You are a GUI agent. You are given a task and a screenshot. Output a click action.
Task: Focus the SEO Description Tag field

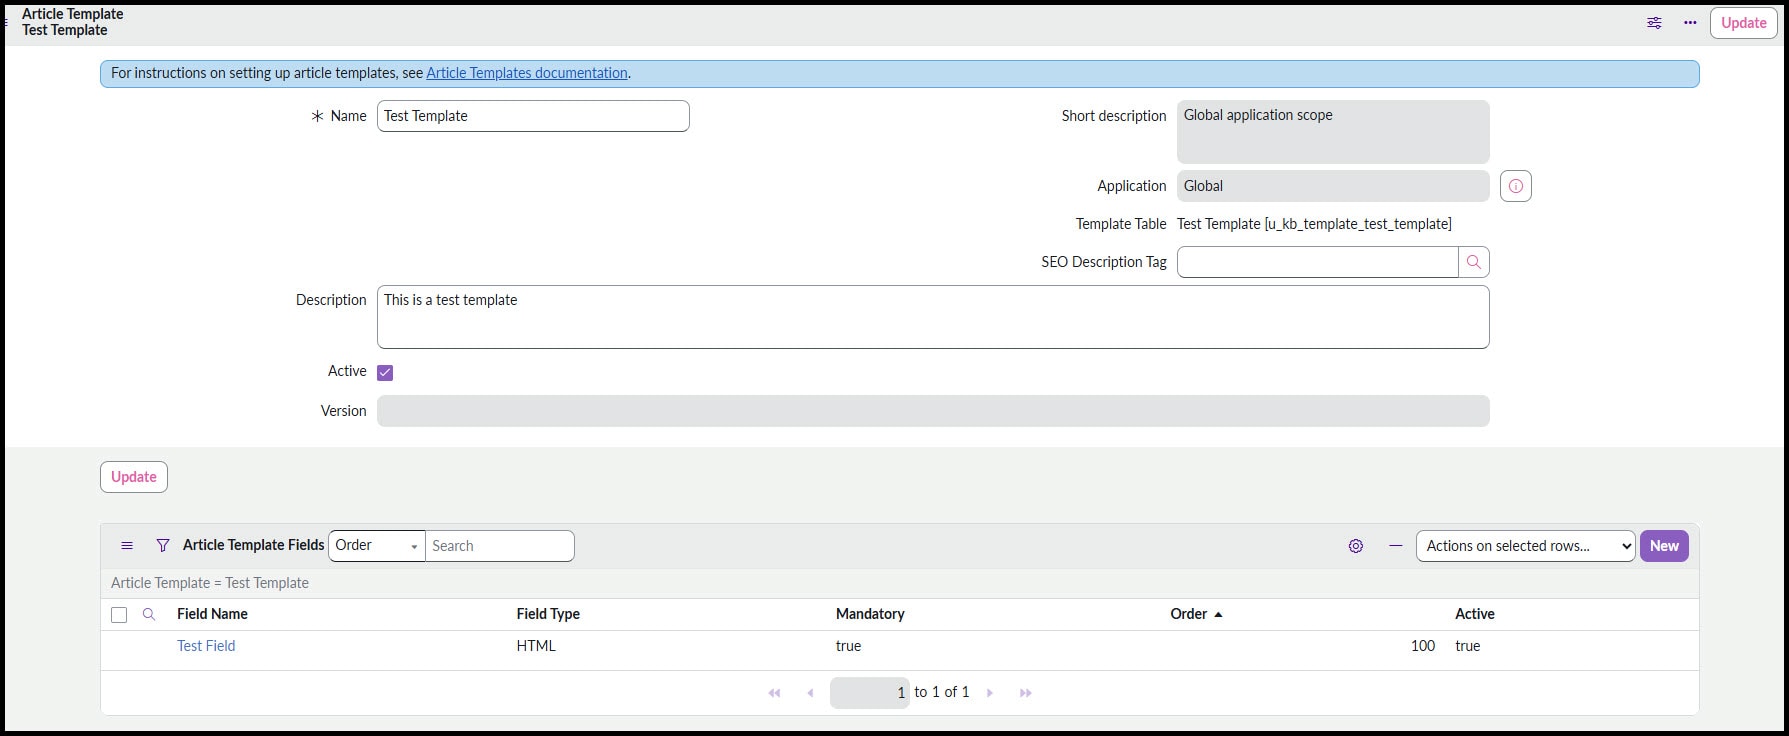(1317, 262)
